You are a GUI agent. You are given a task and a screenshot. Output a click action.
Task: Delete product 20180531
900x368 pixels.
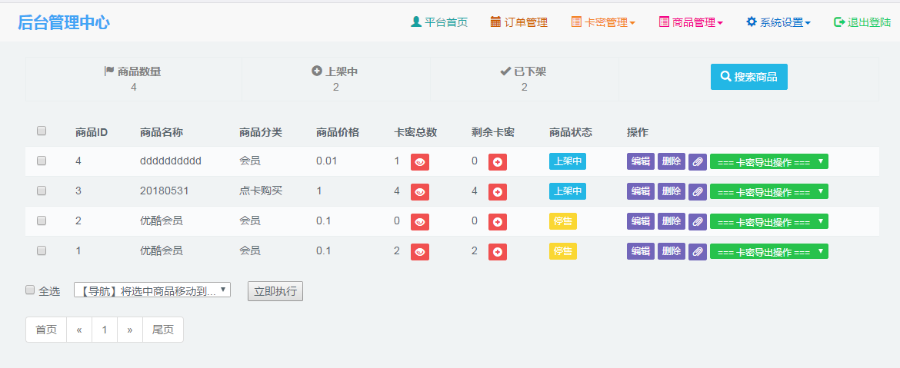click(x=672, y=192)
